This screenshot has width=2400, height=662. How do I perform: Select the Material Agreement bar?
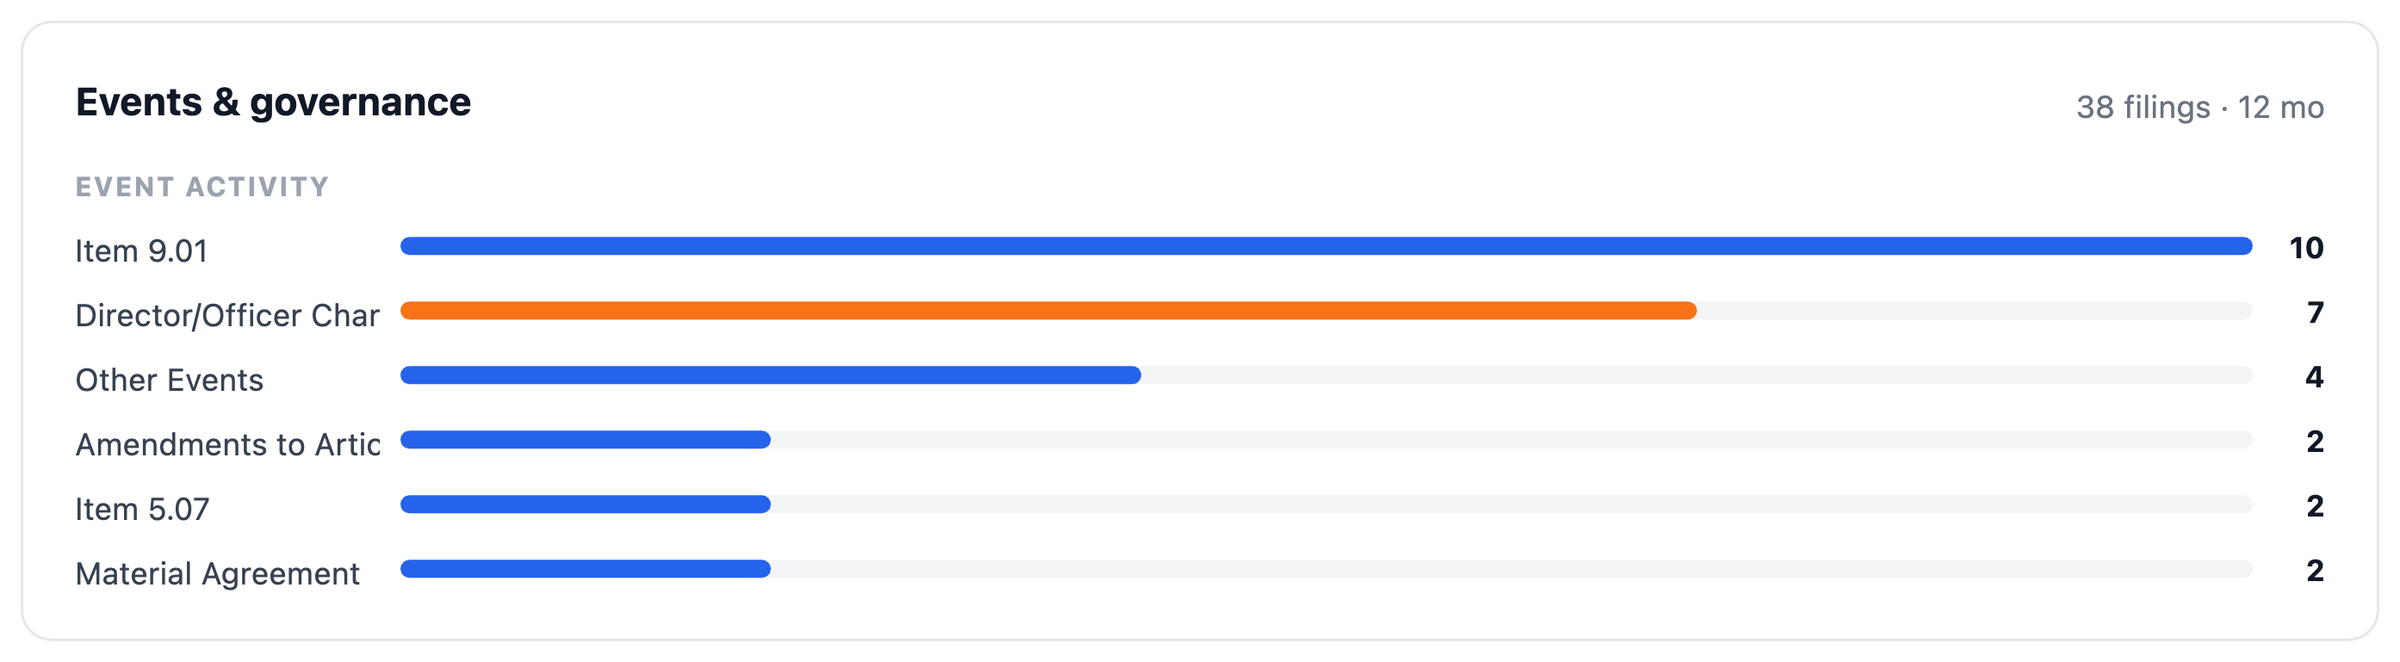tap(585, 569)
